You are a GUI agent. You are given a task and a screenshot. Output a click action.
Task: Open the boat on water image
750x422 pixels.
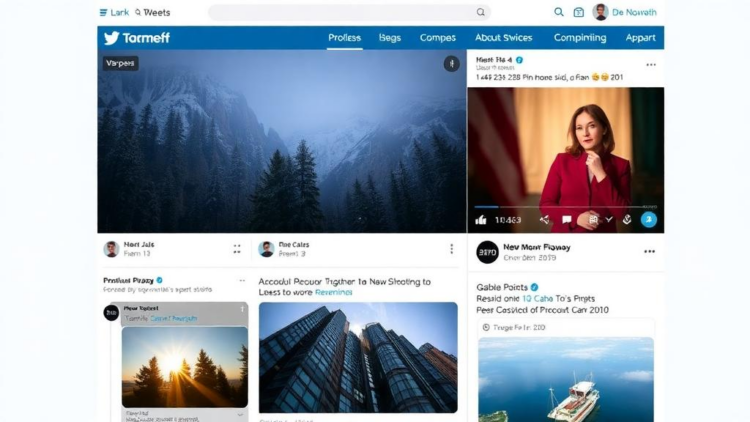566,379
